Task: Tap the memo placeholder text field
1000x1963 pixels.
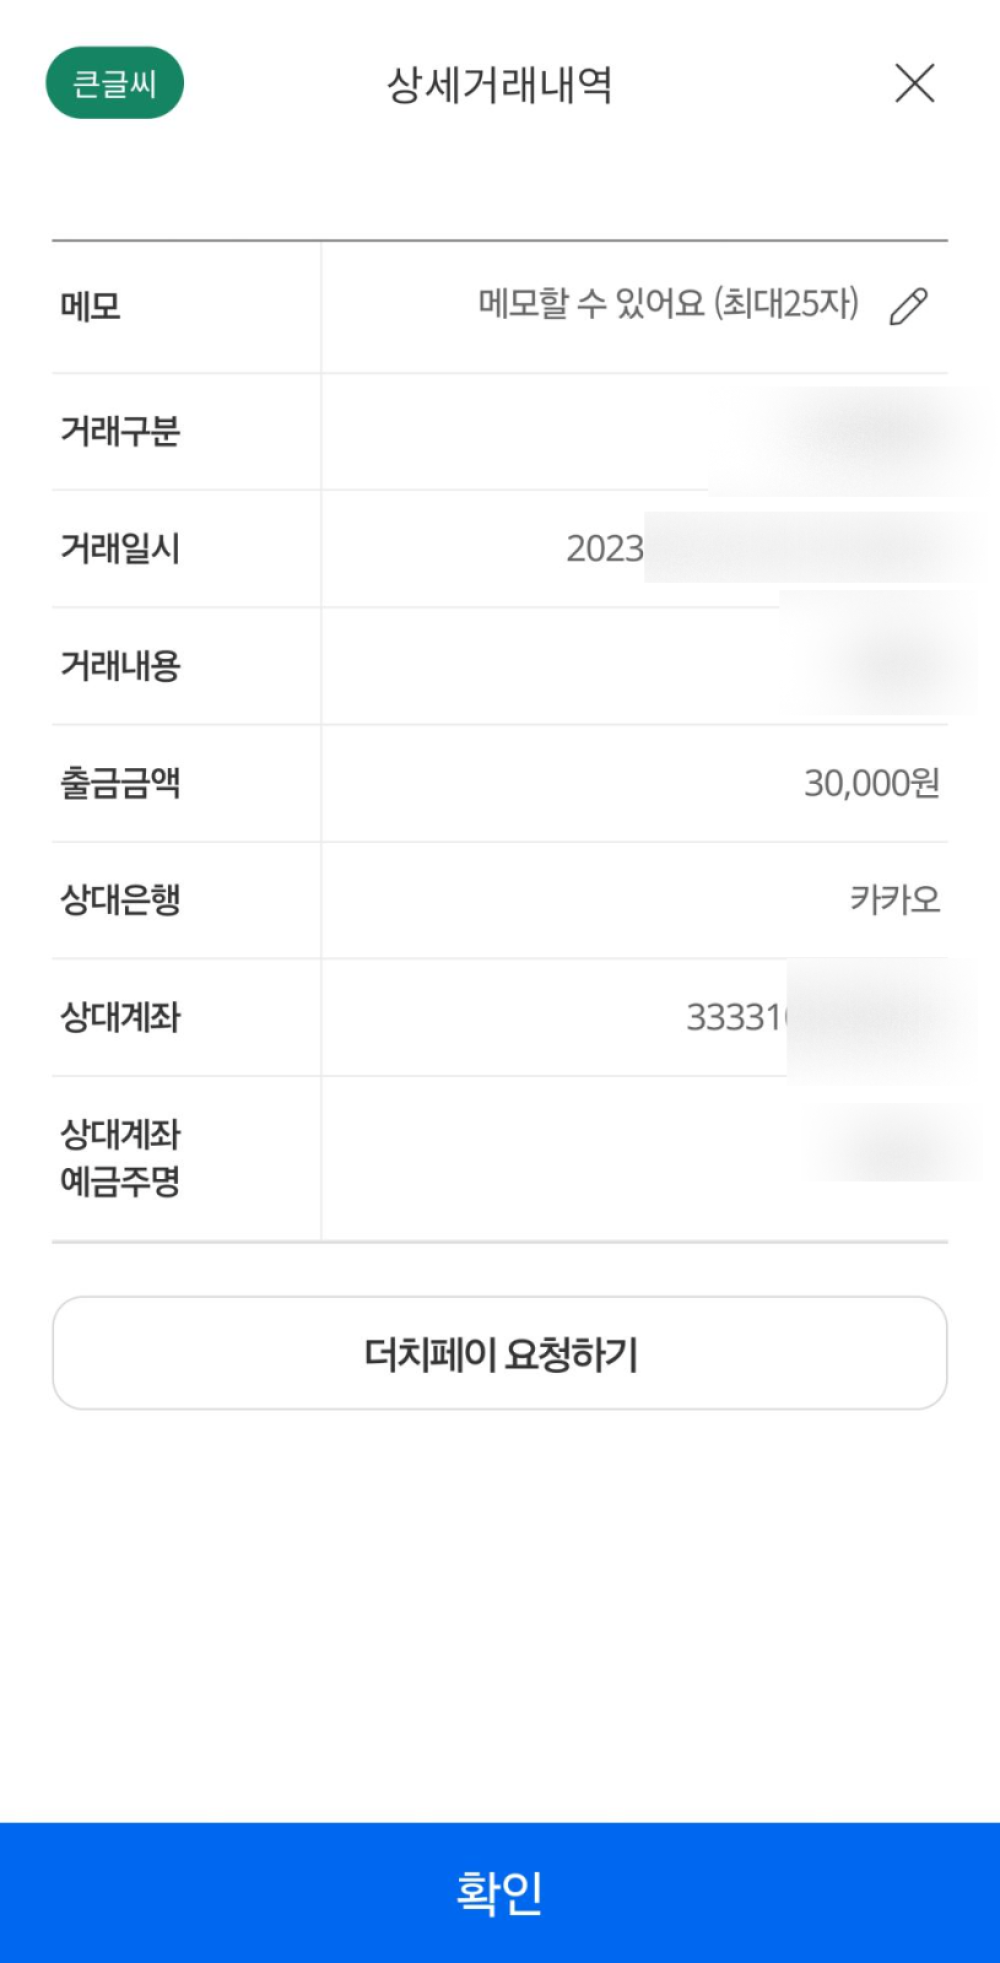Action: [668, 304]
